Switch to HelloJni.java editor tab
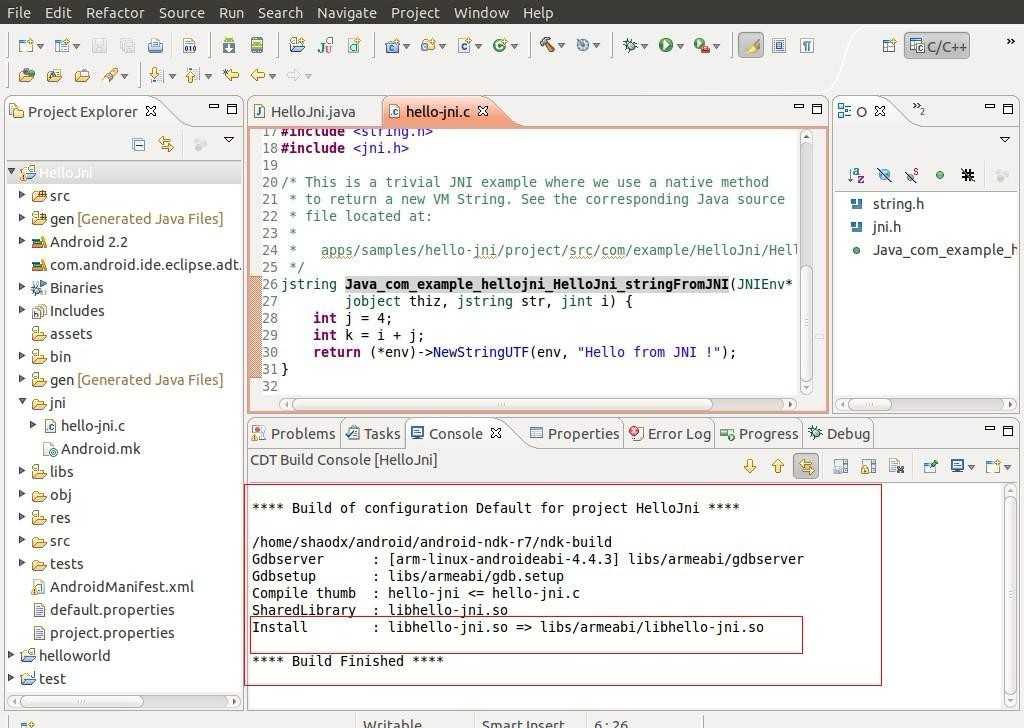 [x=313, y=112]
